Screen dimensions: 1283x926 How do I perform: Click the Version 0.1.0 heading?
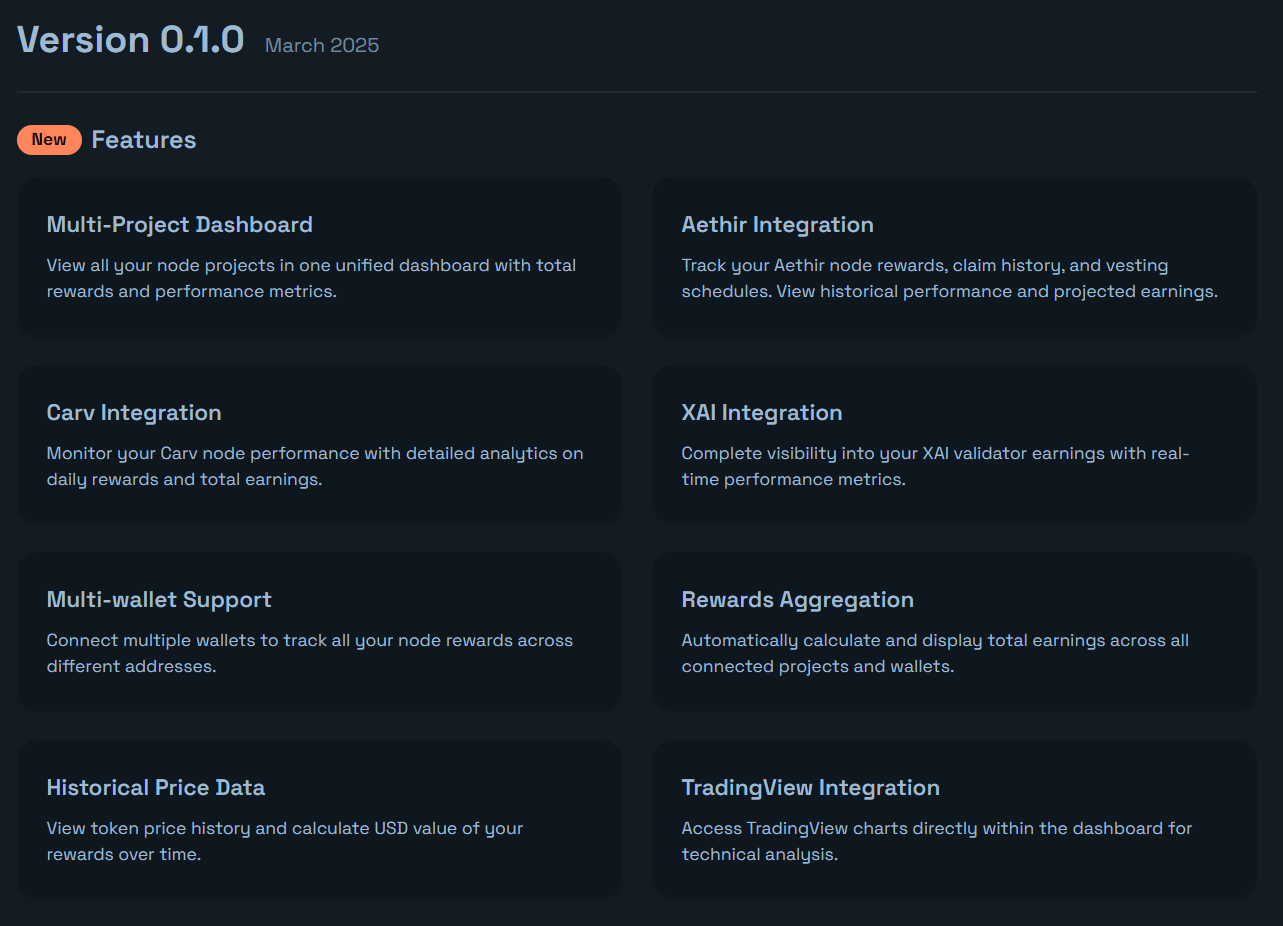[x=131, y=40]
